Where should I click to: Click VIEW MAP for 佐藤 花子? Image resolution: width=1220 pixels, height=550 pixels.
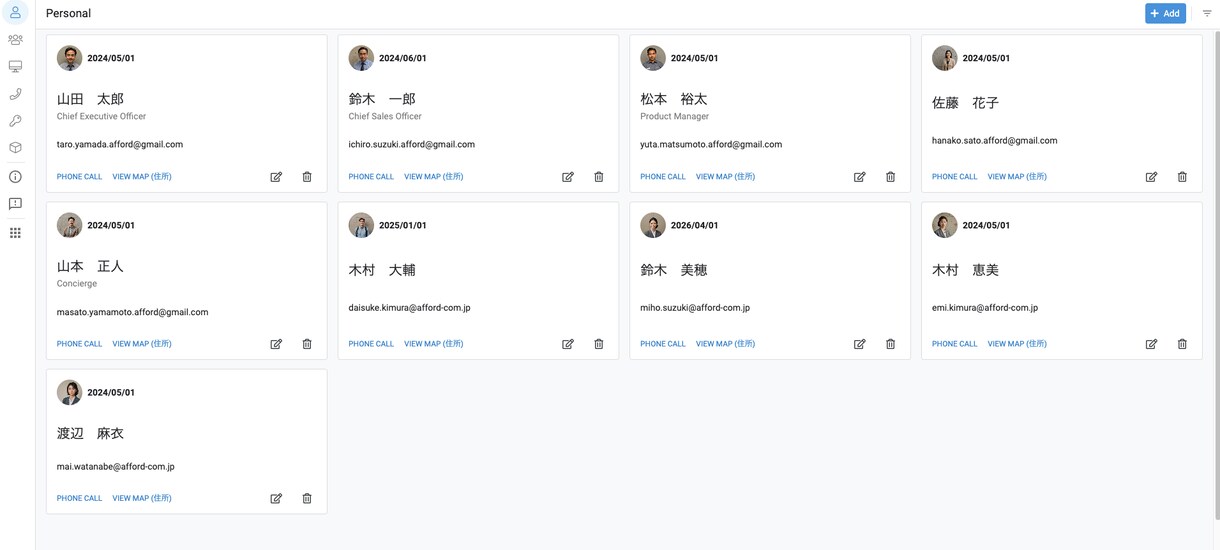click(1017, 177)
